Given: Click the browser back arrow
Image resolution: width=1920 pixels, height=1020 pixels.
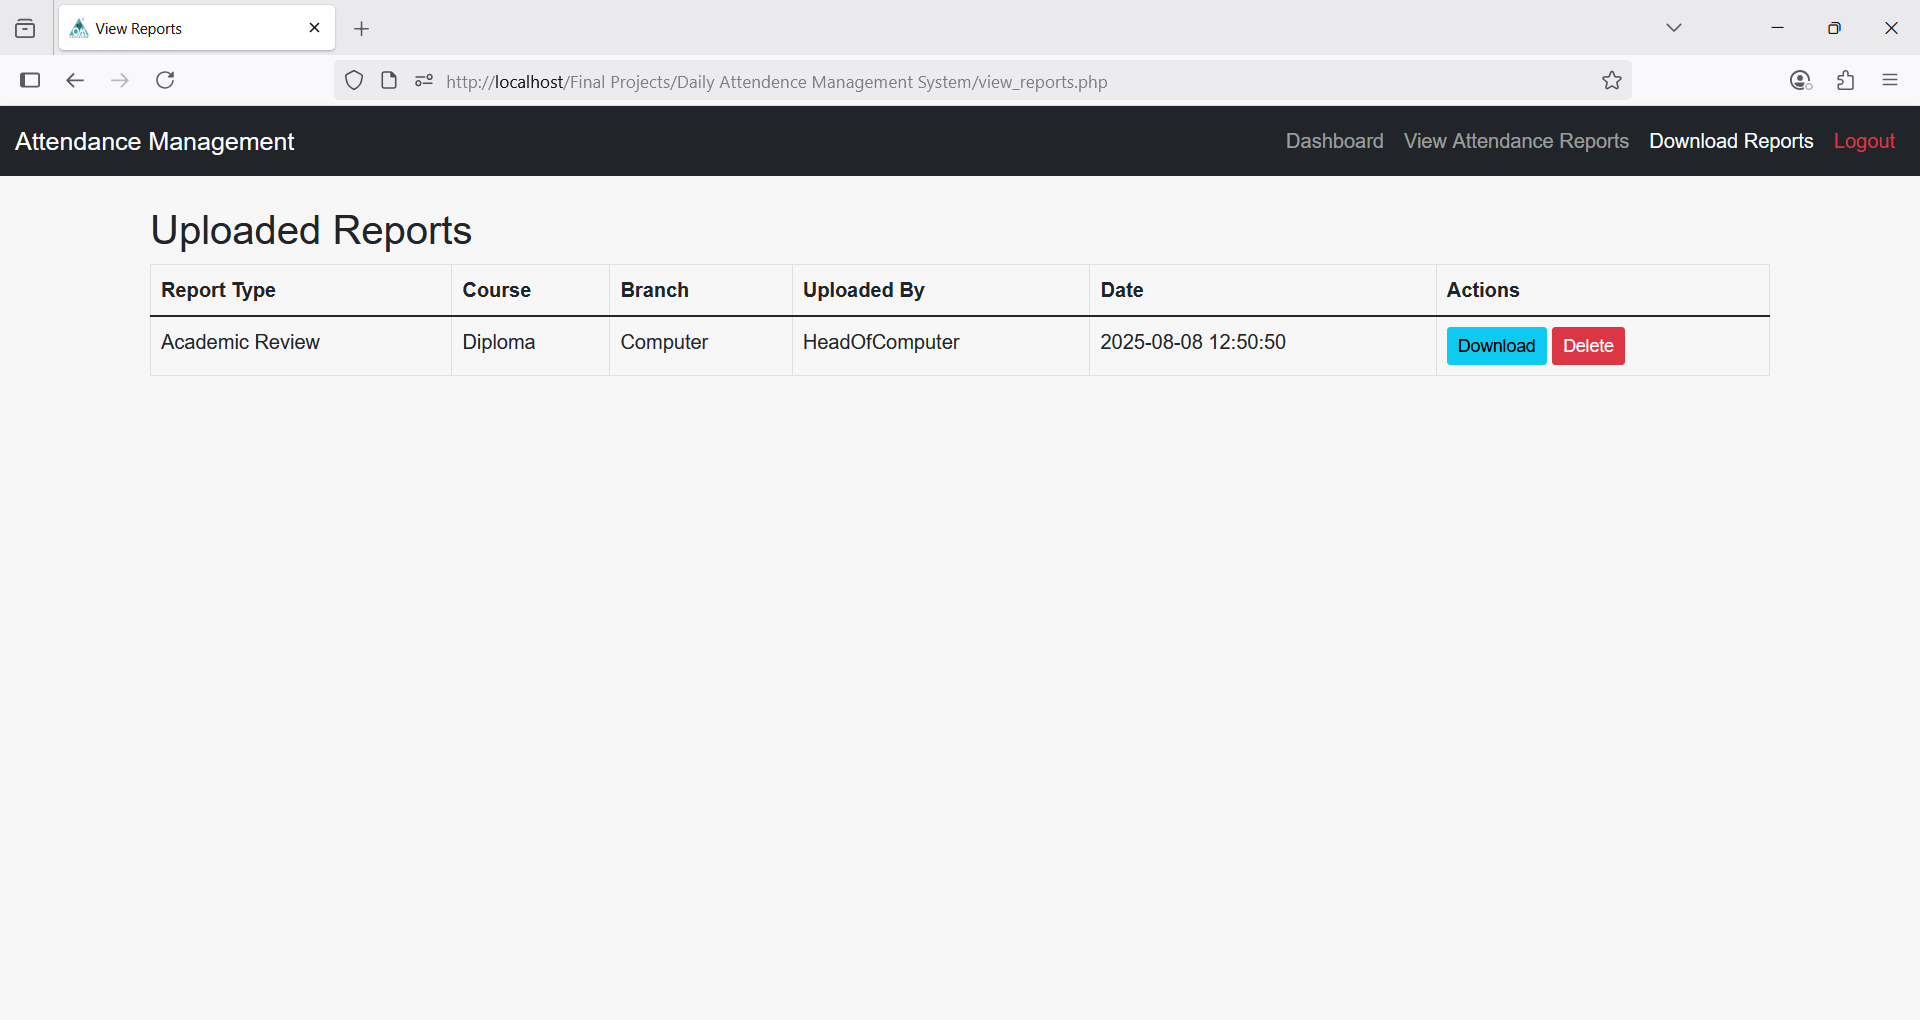Looking at the screenshot, I should coord(75,80).
